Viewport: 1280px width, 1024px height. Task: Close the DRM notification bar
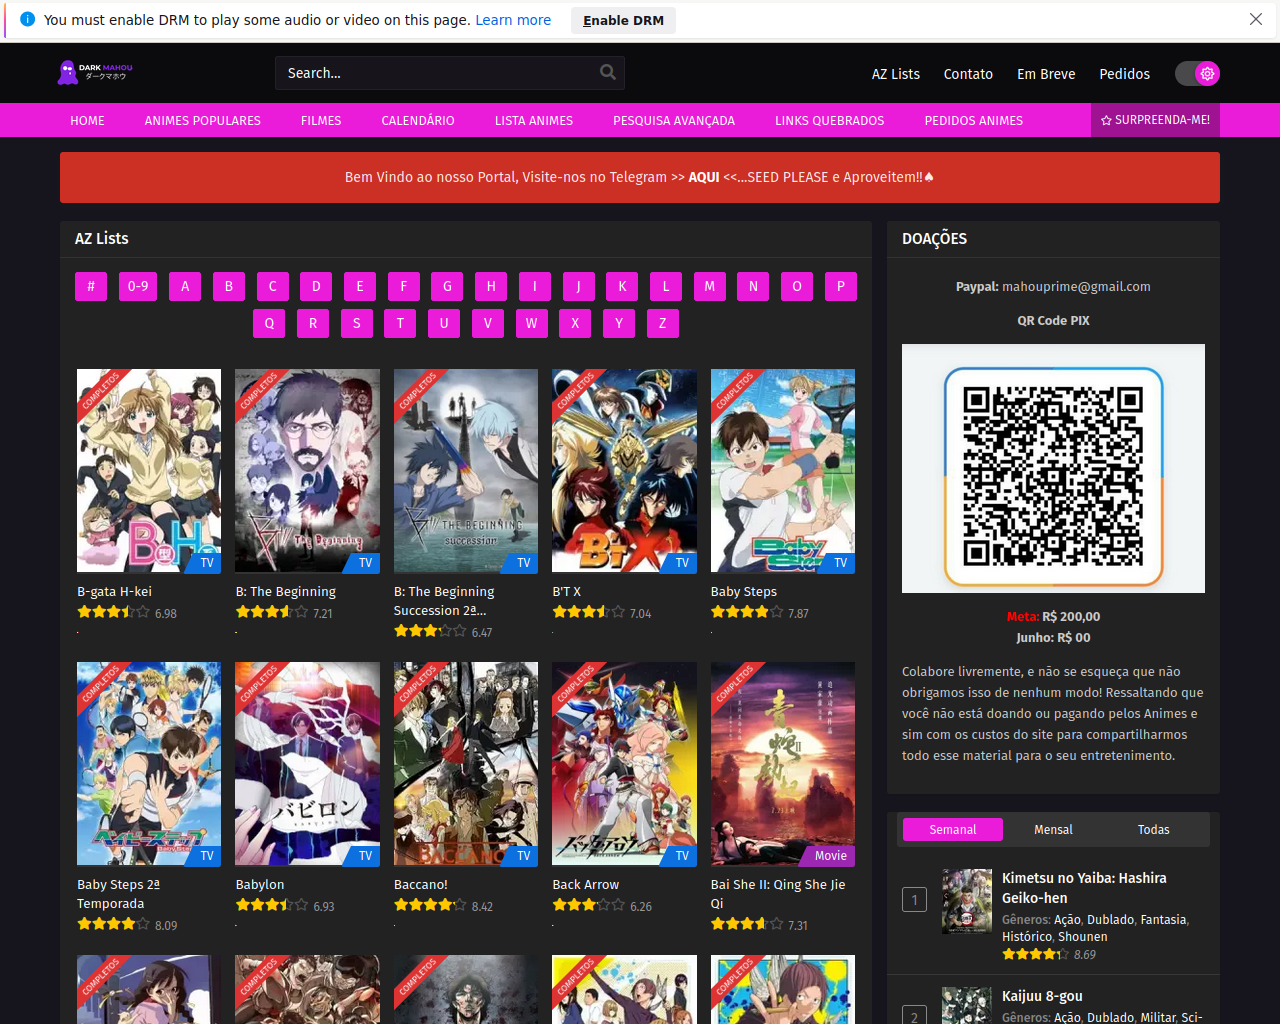pyautogui.click(x=1256, y=19)
